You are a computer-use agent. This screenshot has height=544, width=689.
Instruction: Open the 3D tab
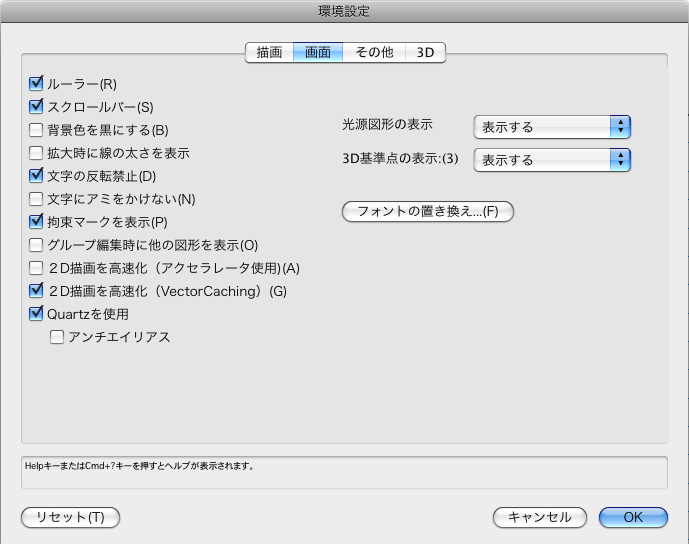[425, 53]
